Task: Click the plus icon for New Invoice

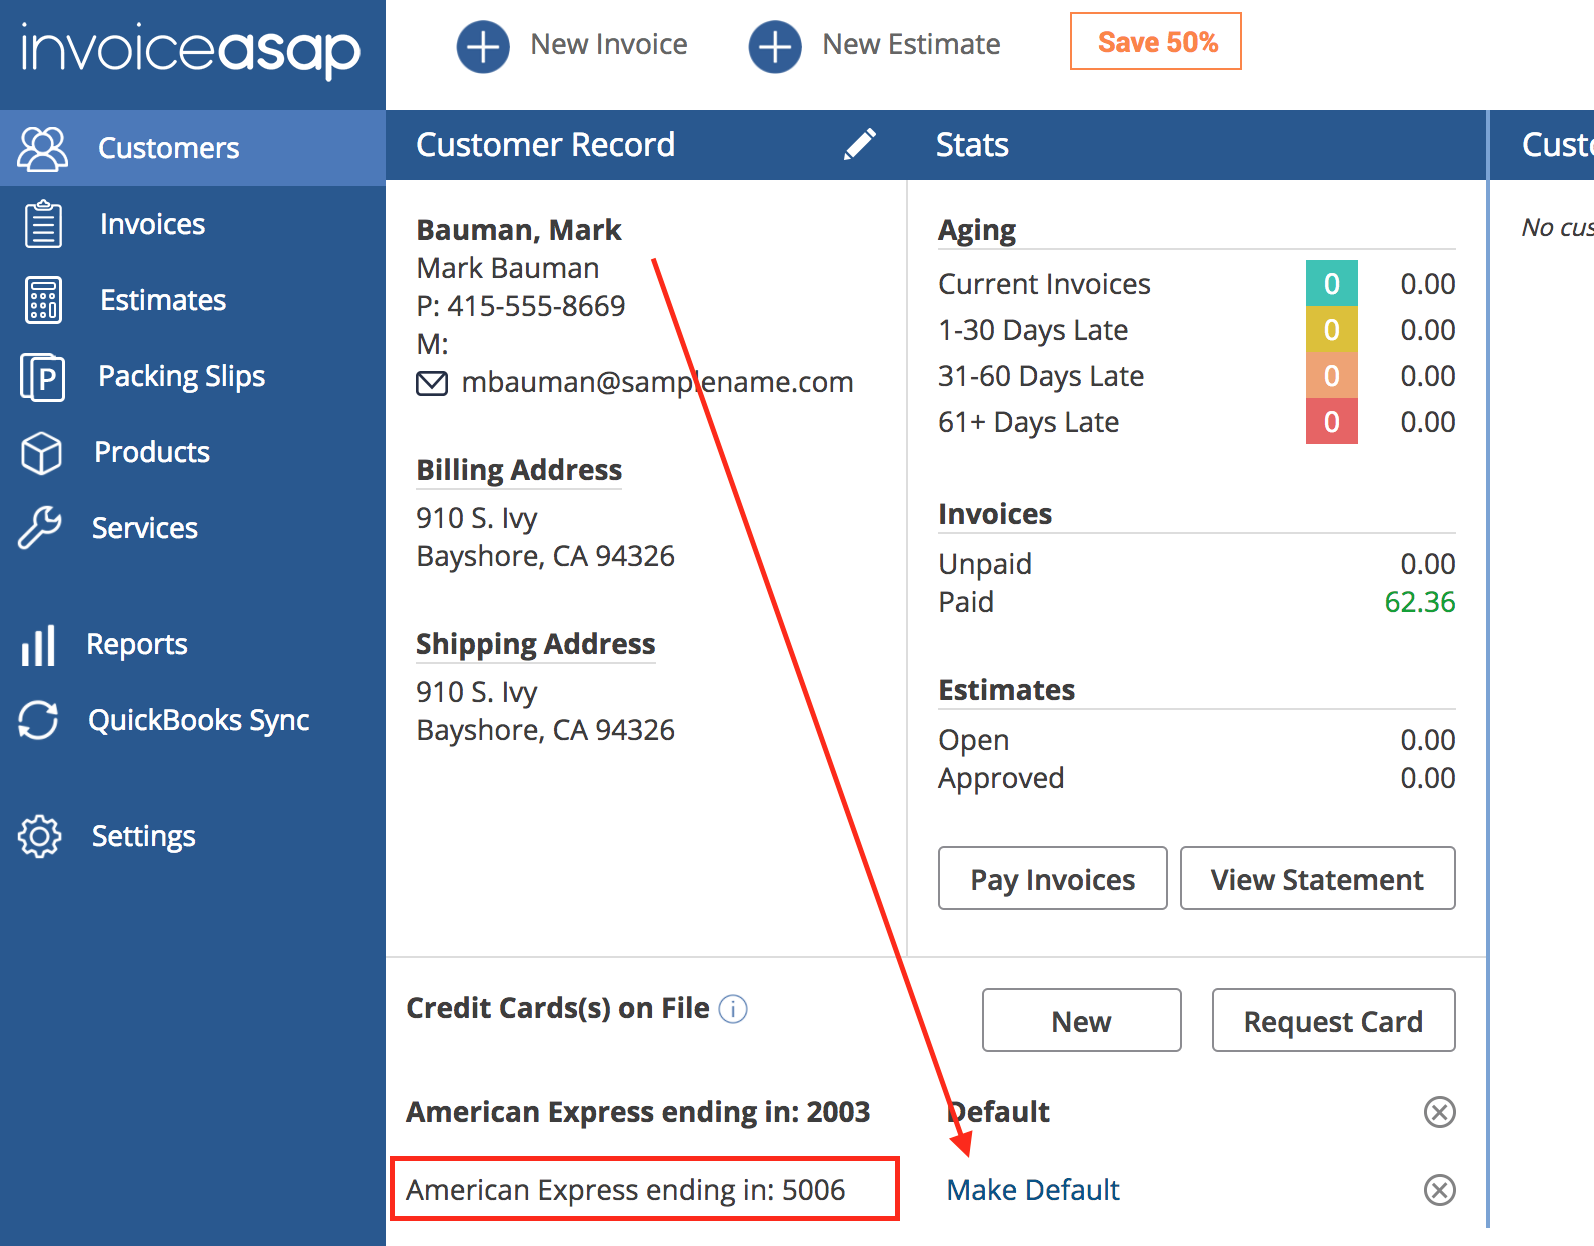Action: [x=483, y=46]
